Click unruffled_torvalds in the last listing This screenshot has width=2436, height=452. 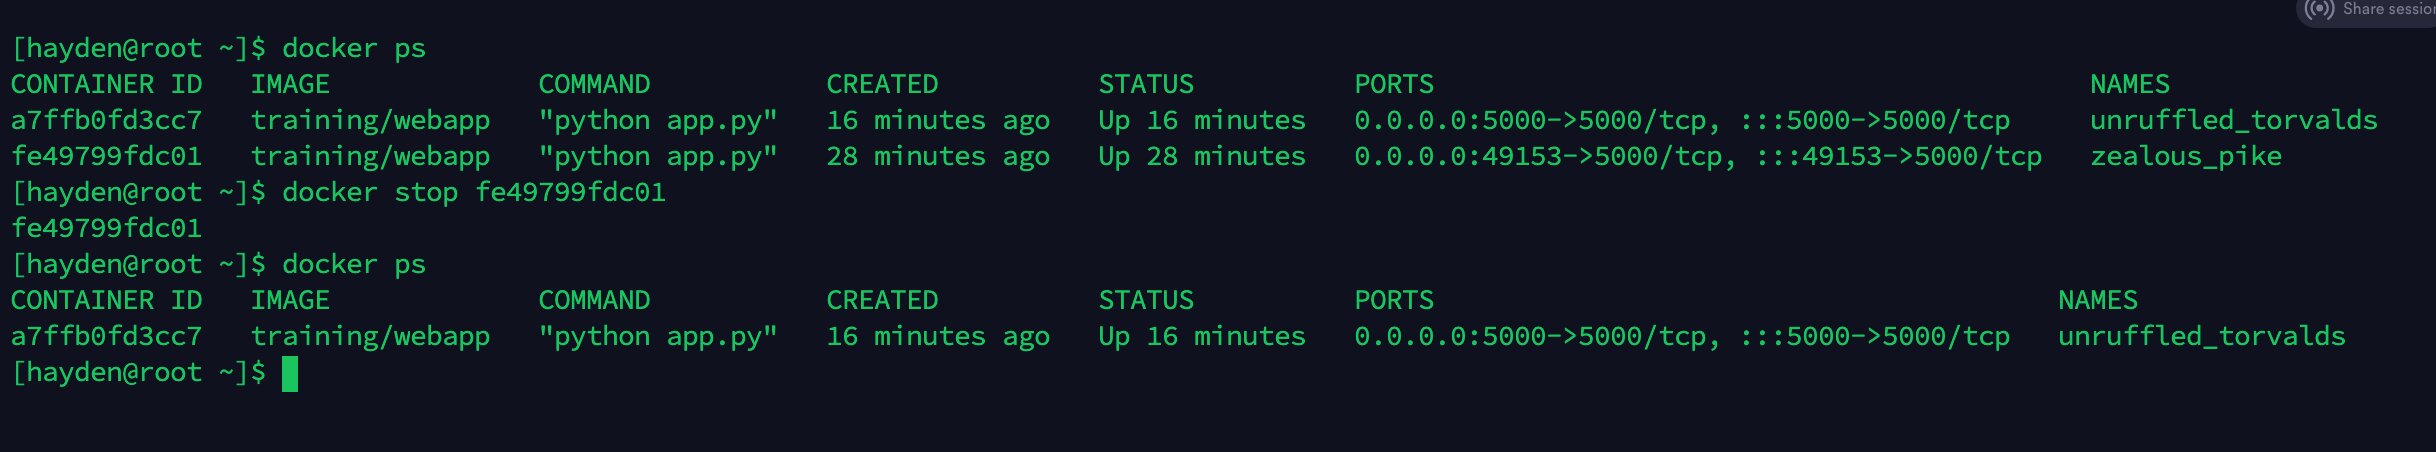click(x=2201, y=336)
